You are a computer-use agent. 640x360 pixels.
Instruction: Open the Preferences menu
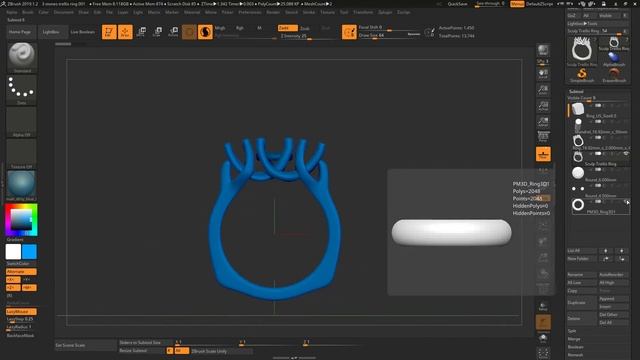click(250, 12)
